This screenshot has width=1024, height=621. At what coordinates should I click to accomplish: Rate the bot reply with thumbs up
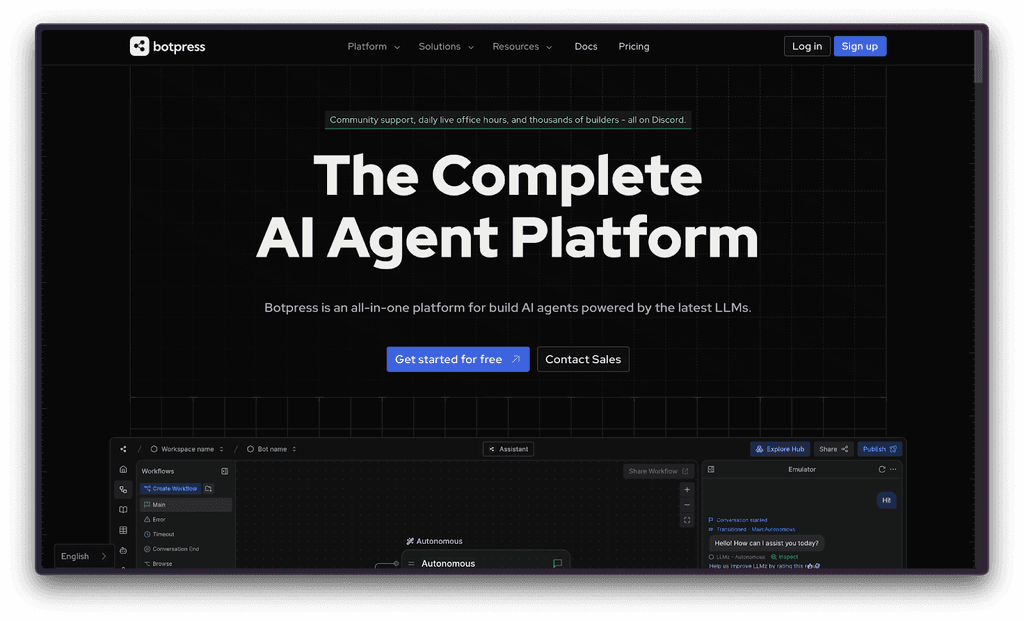pos(811,565)
